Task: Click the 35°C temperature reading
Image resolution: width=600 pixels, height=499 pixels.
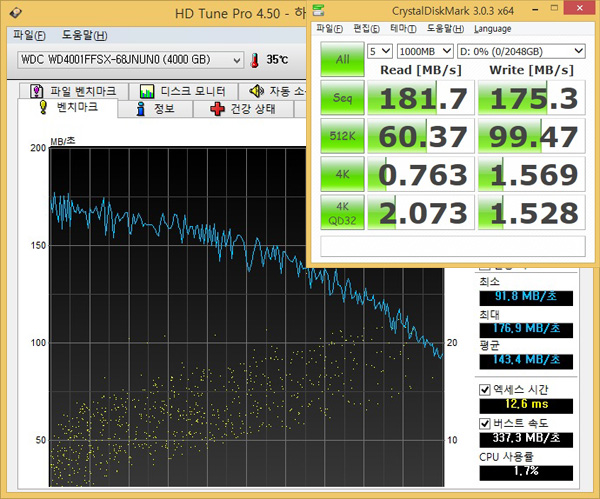Action: (277, 60)
